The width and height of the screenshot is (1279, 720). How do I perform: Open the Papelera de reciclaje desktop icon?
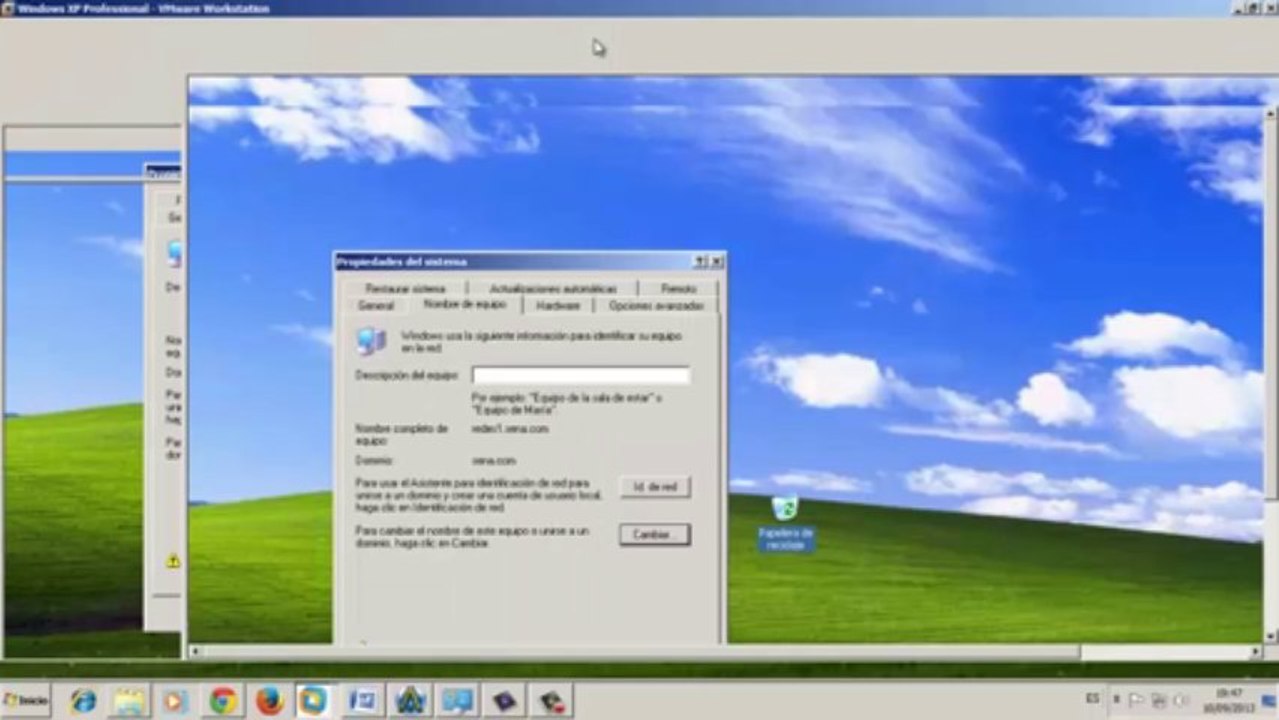[x=785, y=523]
